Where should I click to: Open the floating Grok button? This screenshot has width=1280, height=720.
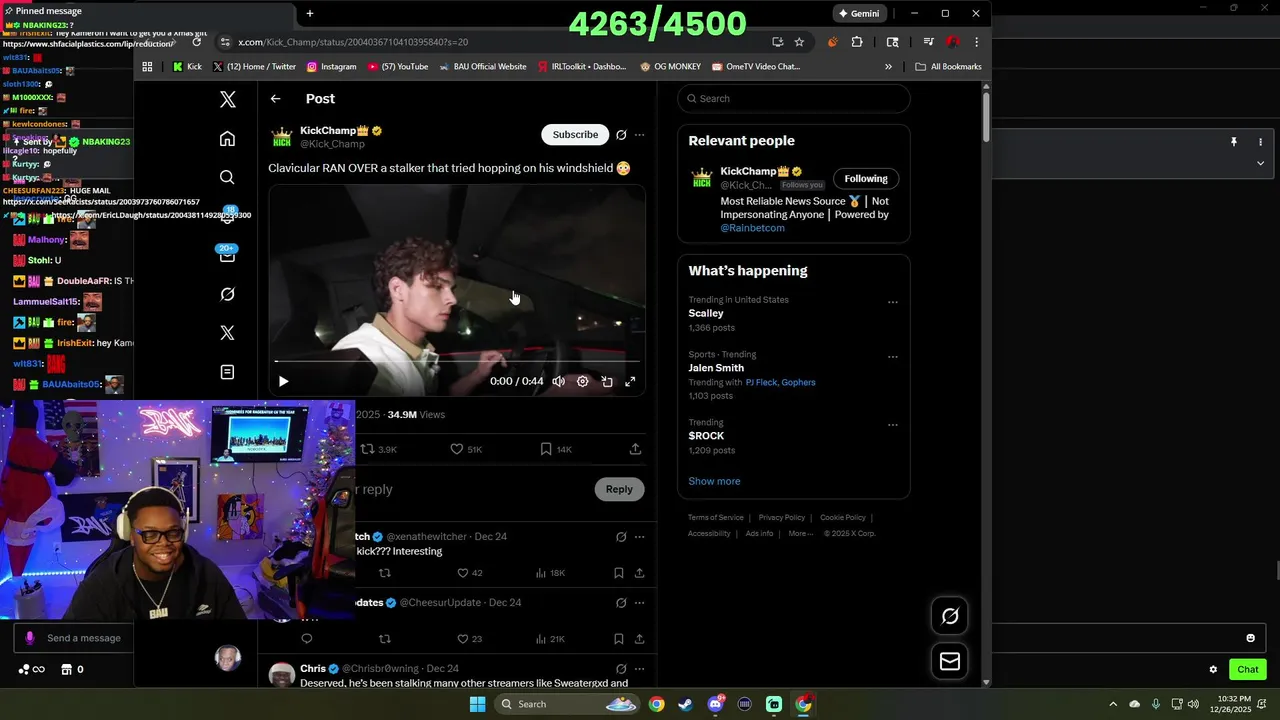pyautogui.click(x=950, y=616)
